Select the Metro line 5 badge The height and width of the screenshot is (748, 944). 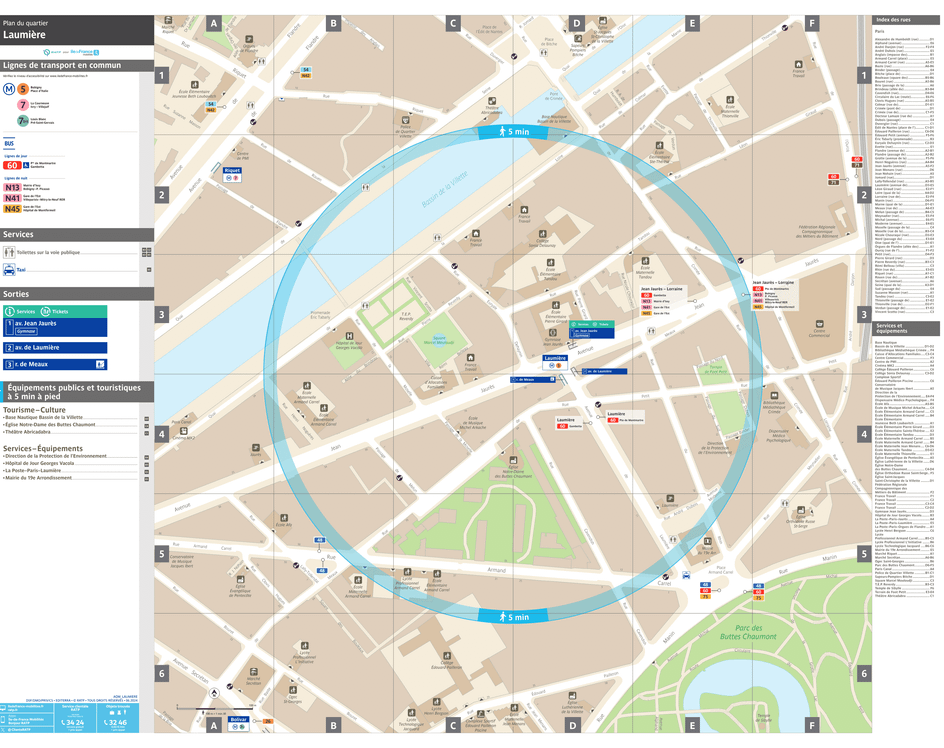(23, 89)
